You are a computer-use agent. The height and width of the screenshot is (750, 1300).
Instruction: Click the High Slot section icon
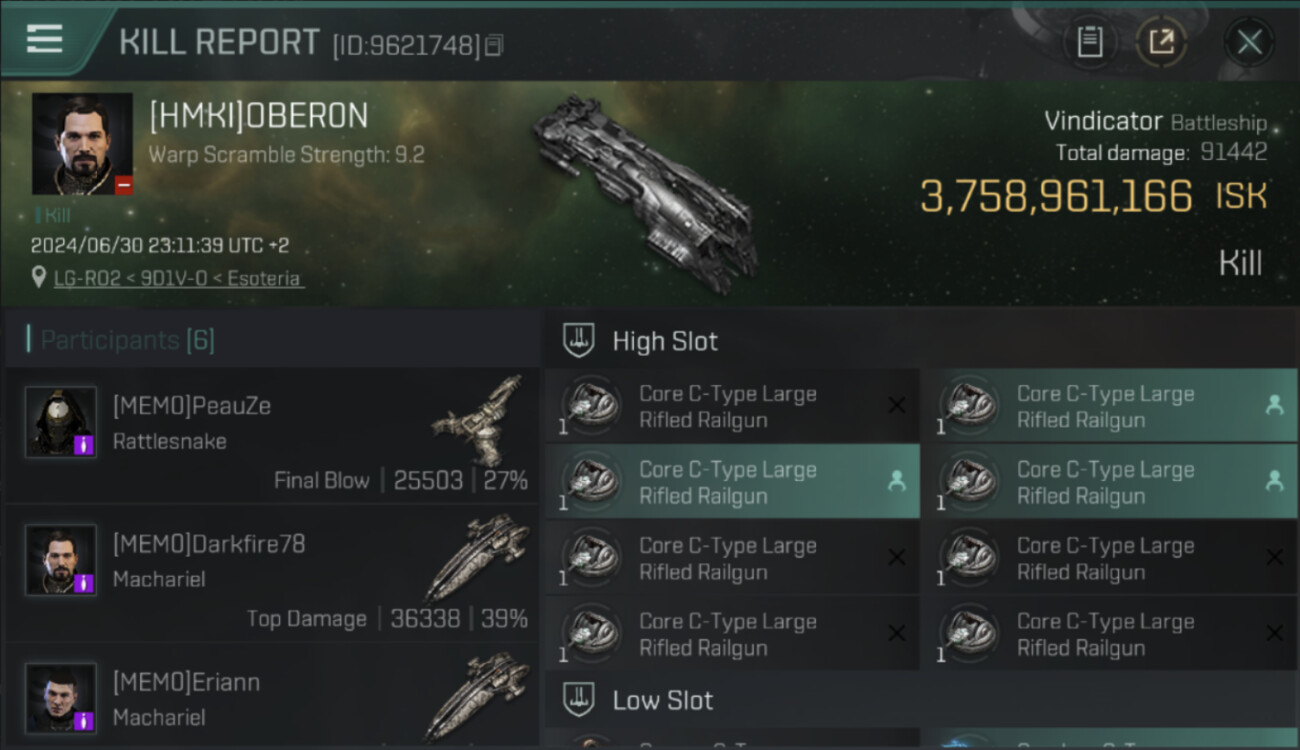tap(580, 340)
